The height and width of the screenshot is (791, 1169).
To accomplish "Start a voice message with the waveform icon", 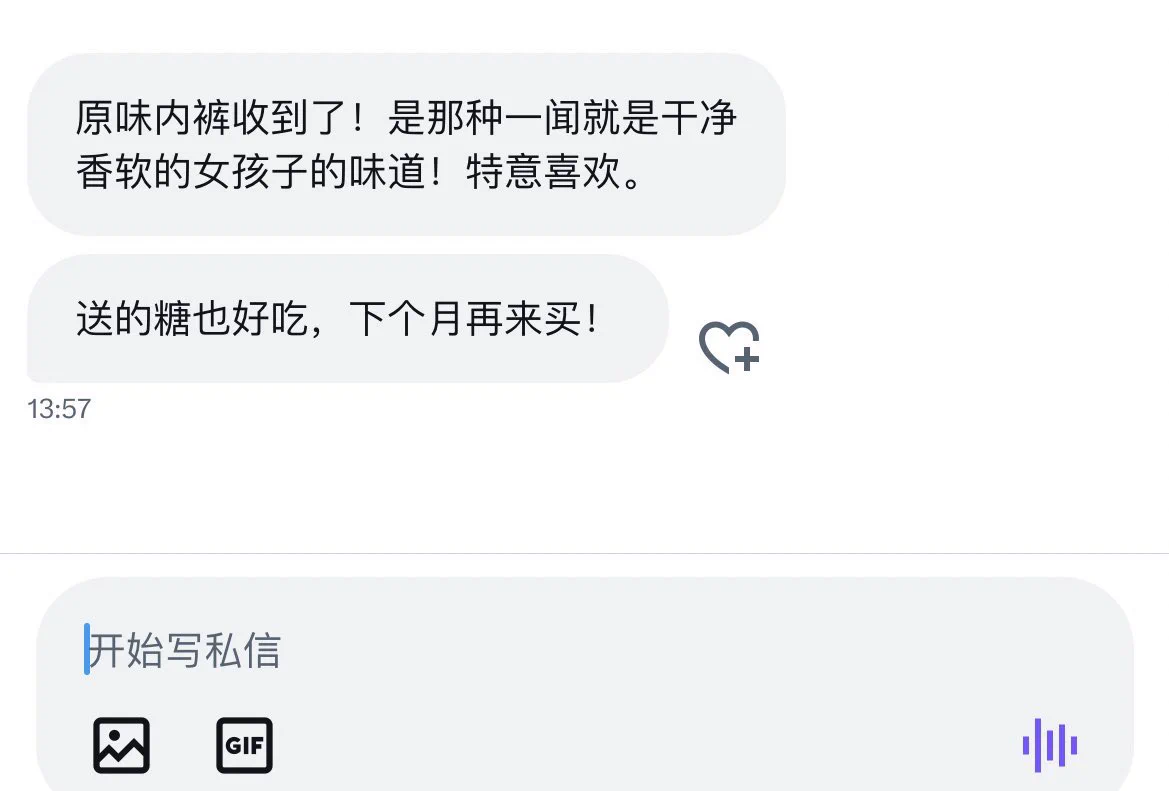I will click(1050, 745).
